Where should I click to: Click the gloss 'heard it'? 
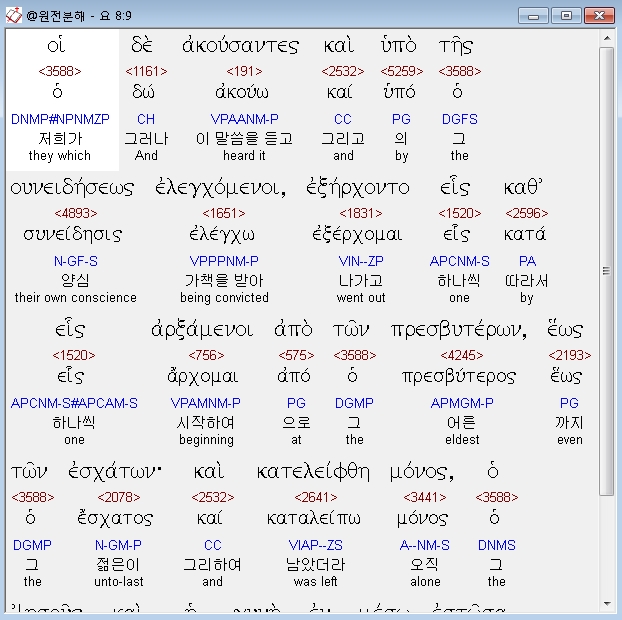tap(244, 156)
